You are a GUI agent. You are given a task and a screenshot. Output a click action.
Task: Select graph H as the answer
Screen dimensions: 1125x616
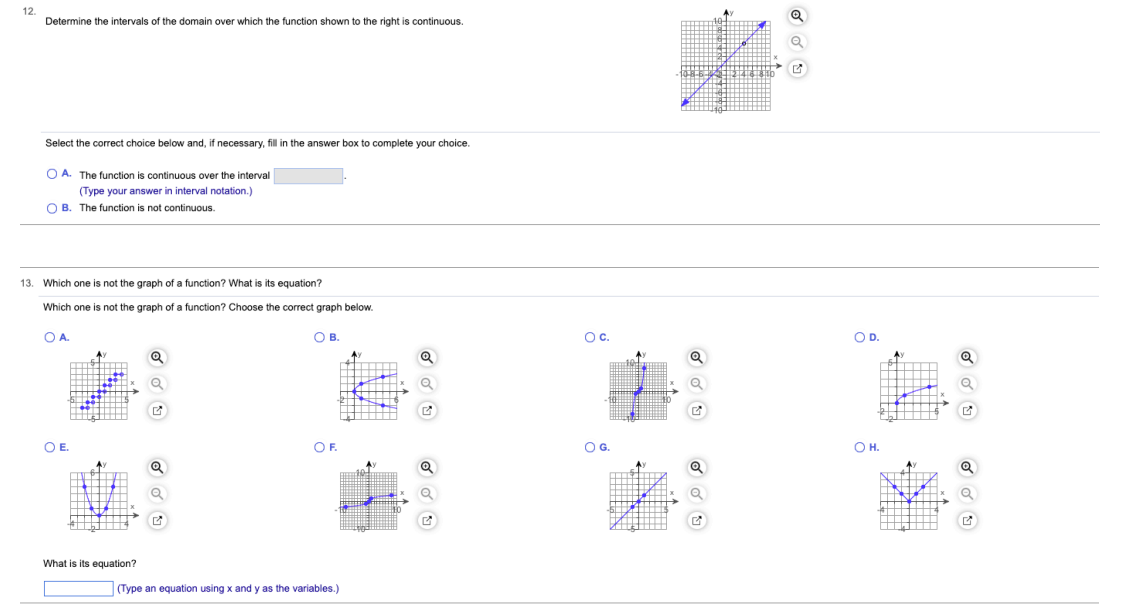pos(859,447)
